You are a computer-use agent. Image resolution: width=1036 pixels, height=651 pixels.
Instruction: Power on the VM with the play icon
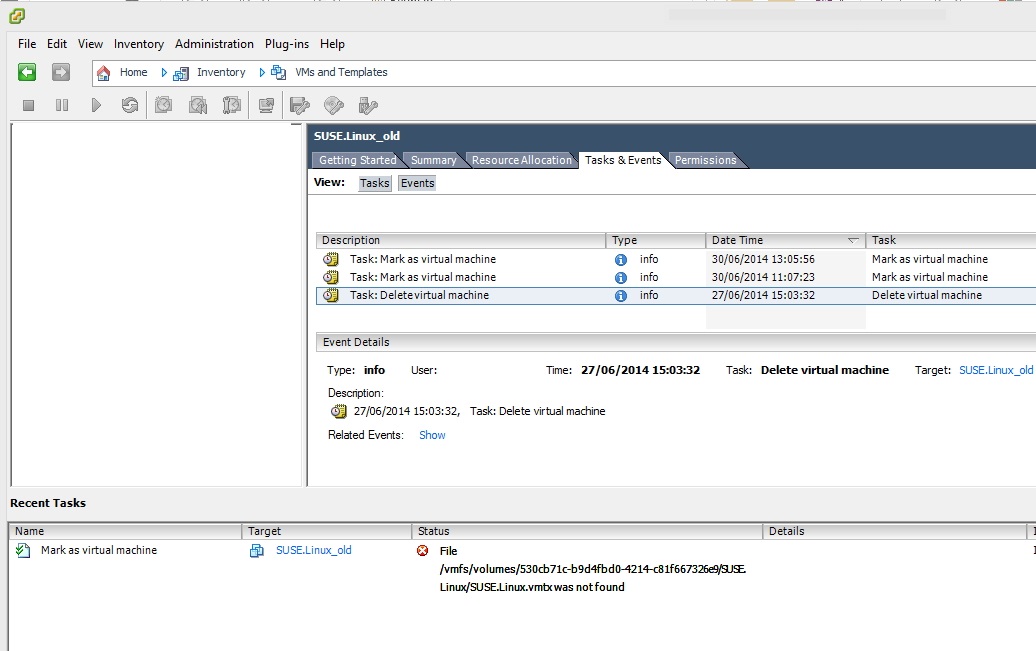tap(97, 104)
